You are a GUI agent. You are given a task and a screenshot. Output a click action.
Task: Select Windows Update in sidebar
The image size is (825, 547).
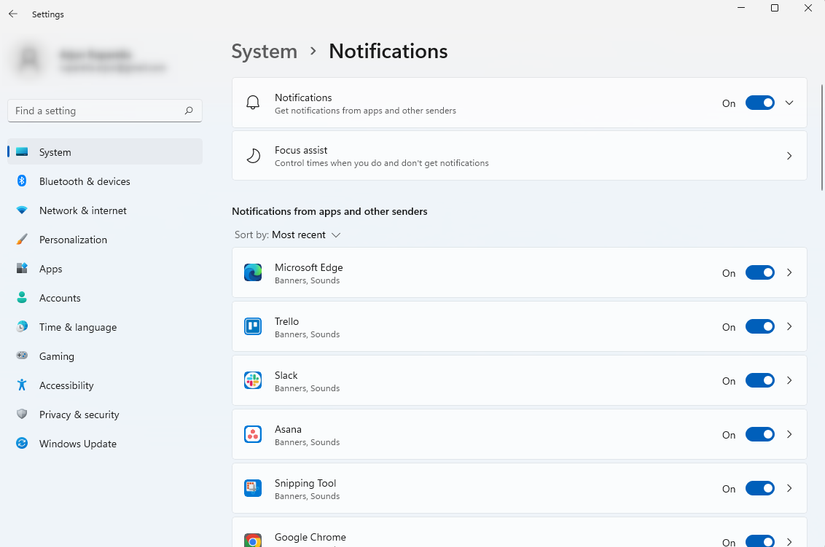(x=77, y=443)
